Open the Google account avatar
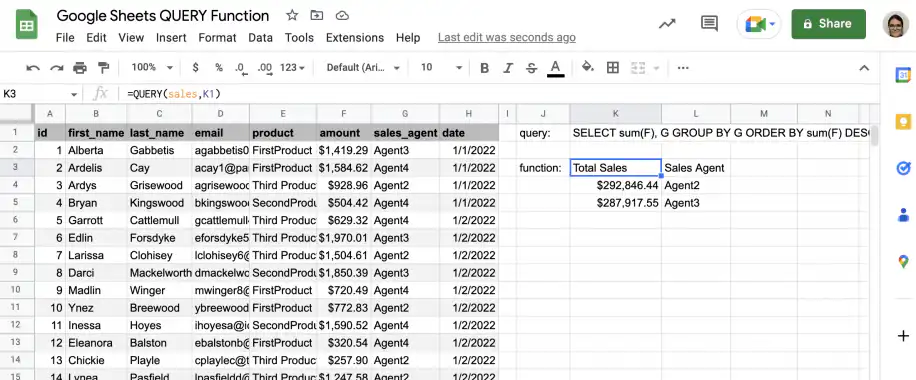Image resolution: width=916 pixels, height=380 pixels. pos(896,24)
